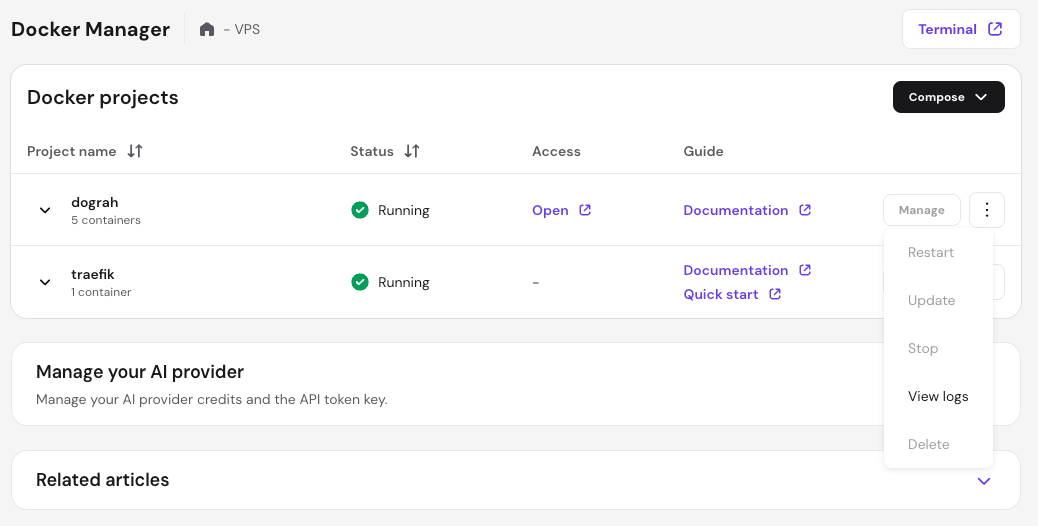The image size is (1038, 526).
Task: Open dograh Documentation link
Action: point(736,210)
